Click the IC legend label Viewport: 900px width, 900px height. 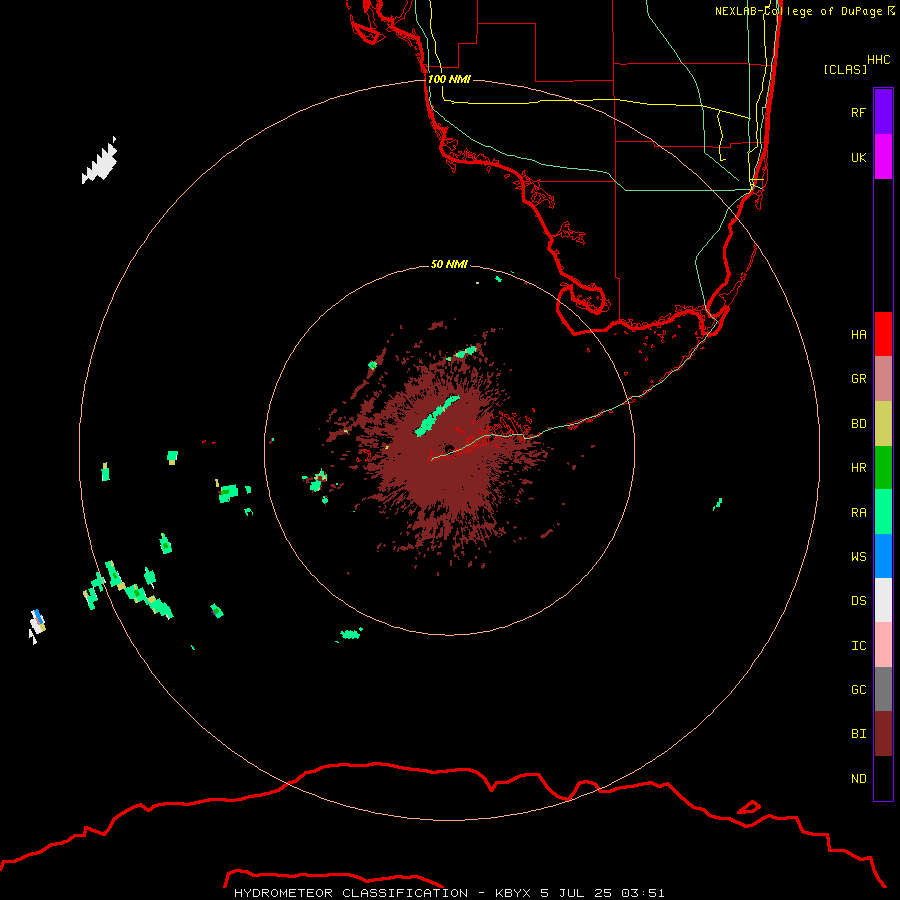[858, 646]
